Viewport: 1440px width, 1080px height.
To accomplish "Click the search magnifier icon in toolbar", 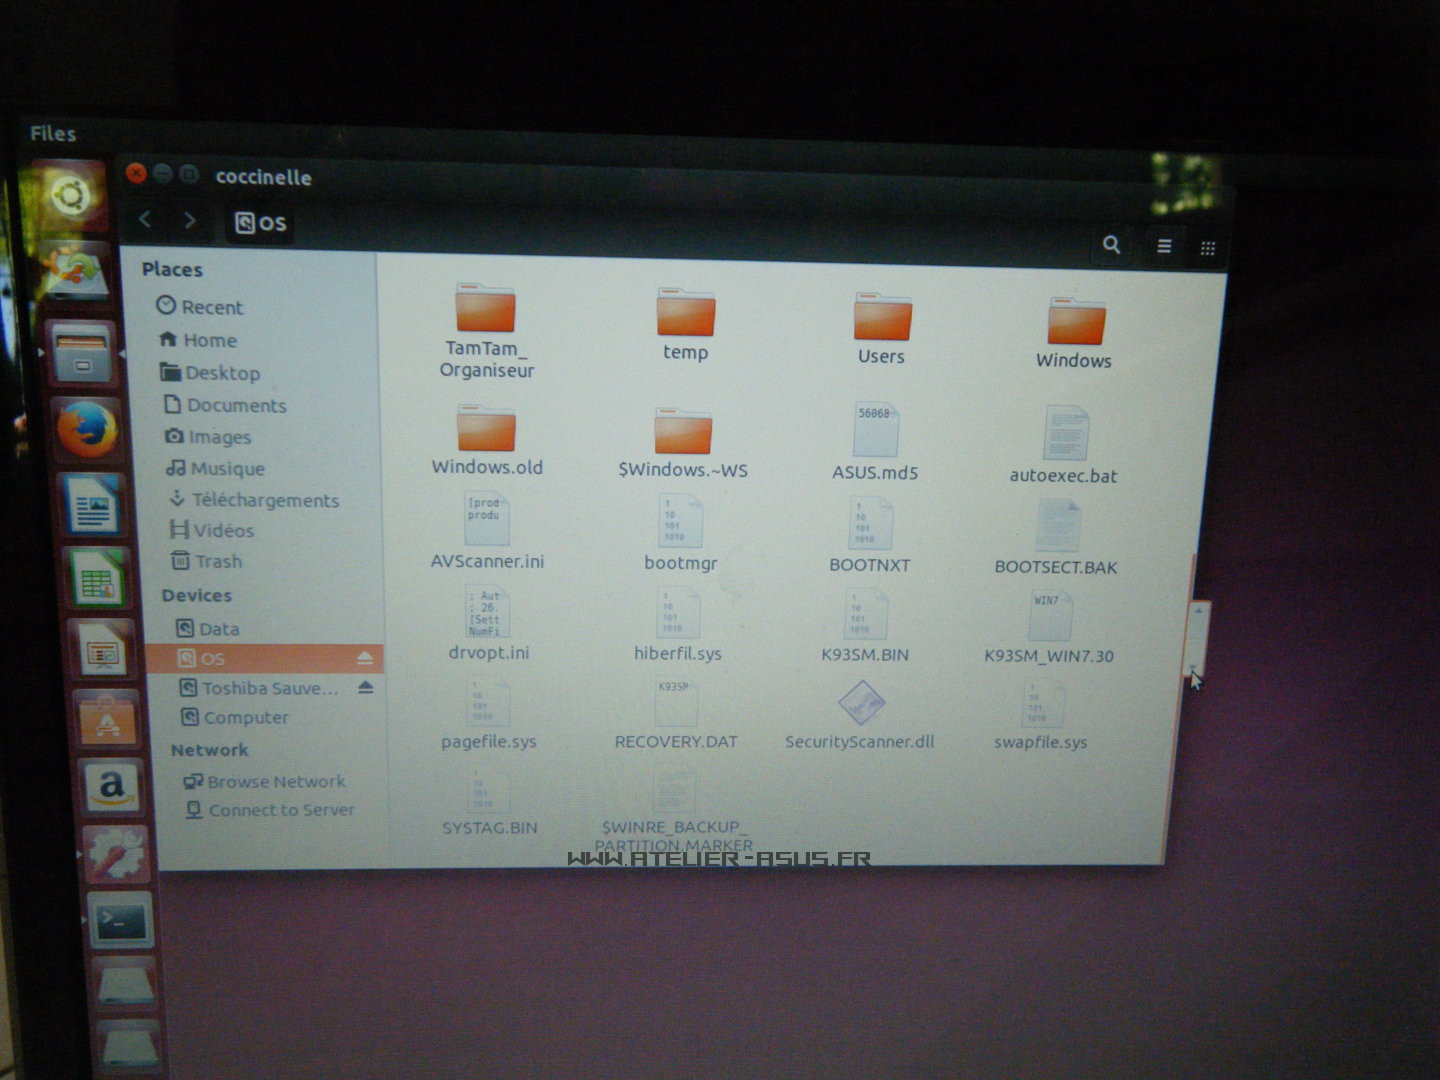I will click(1111, 245).
